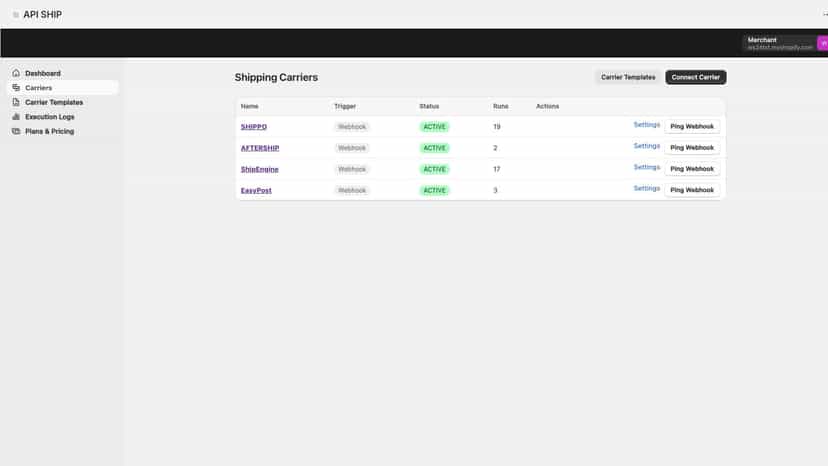Ping Webhook for EasyPost
The image size is (828, 466).
692,190
